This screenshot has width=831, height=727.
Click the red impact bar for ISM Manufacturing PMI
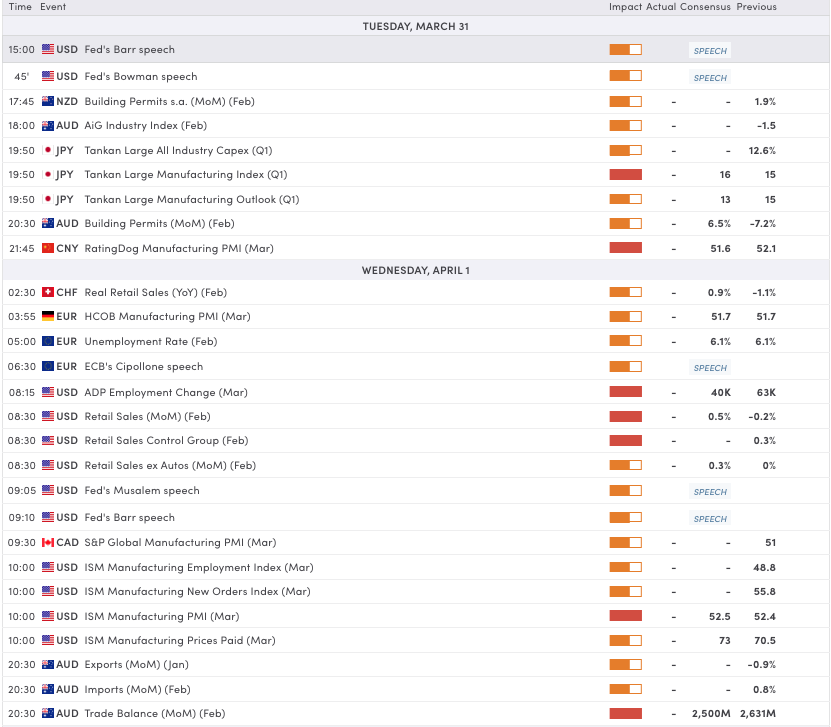click(625, 616)
